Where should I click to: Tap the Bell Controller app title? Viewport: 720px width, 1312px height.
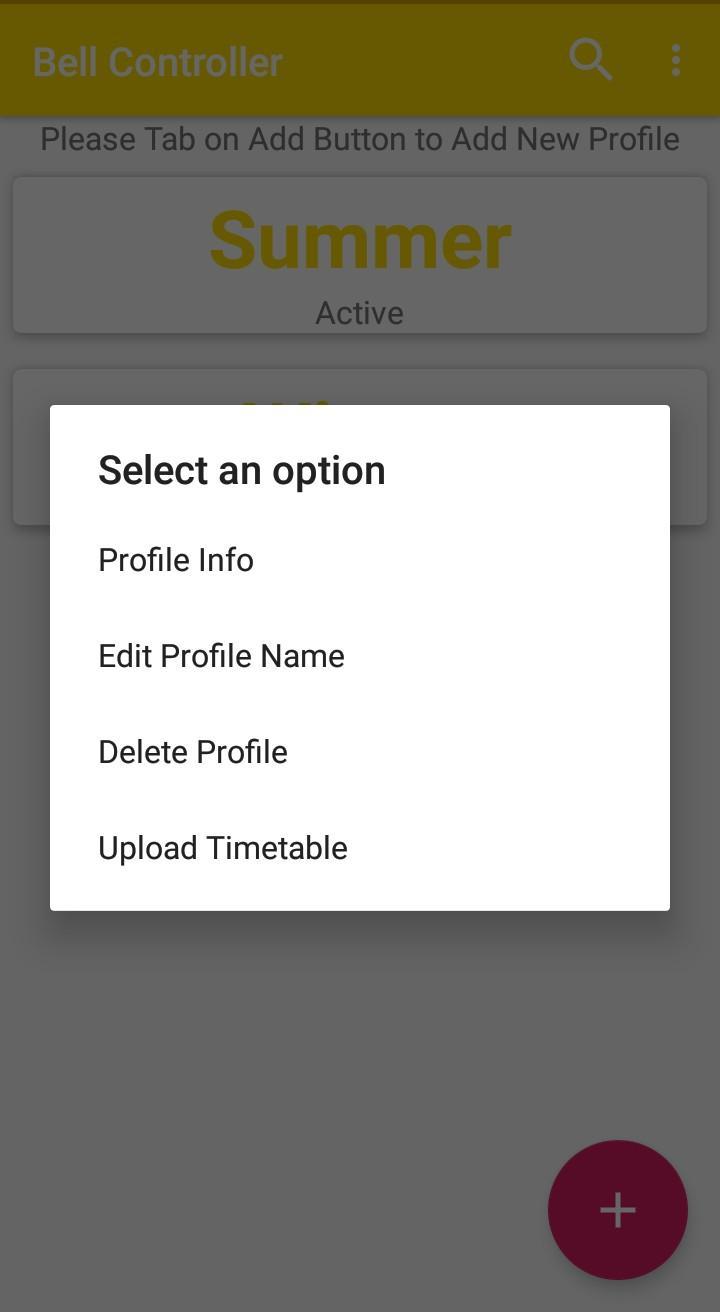[158, 62]
